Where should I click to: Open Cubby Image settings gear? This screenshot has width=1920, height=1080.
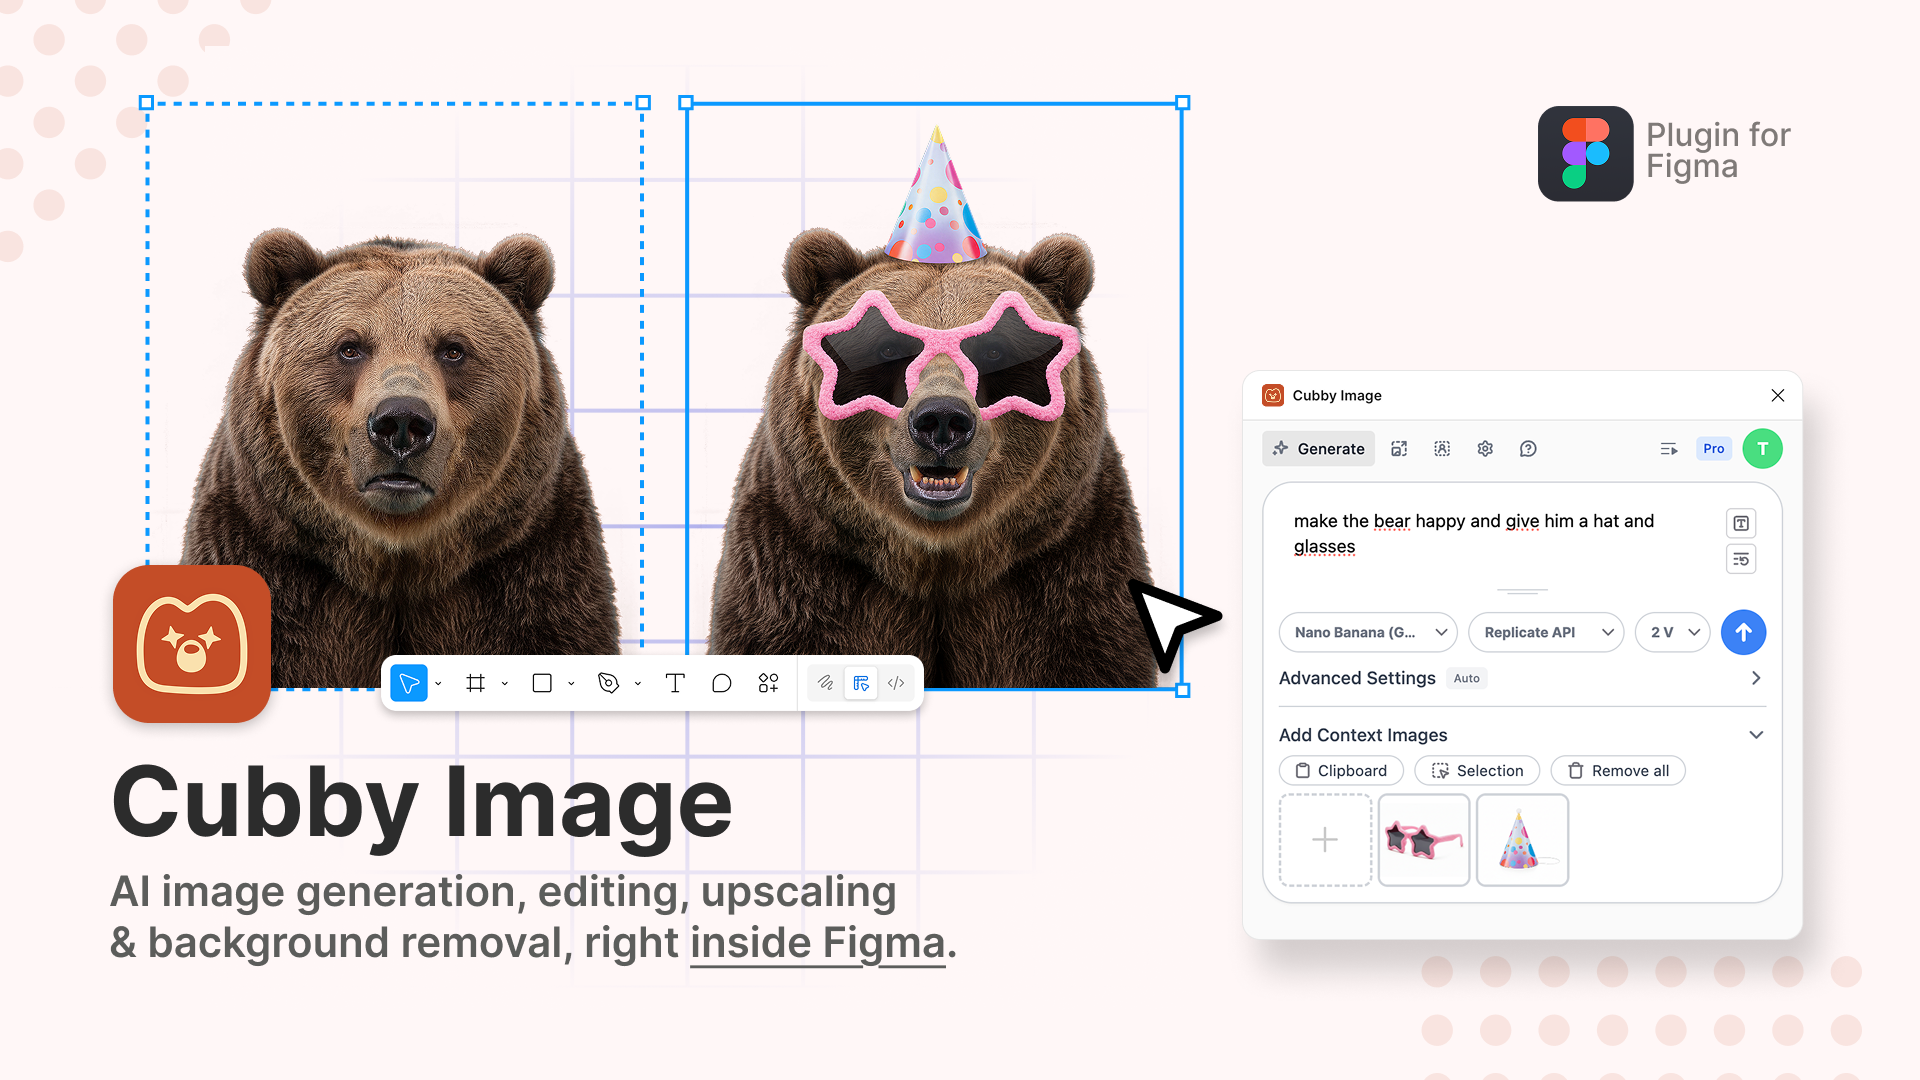tap(1485, 448)
